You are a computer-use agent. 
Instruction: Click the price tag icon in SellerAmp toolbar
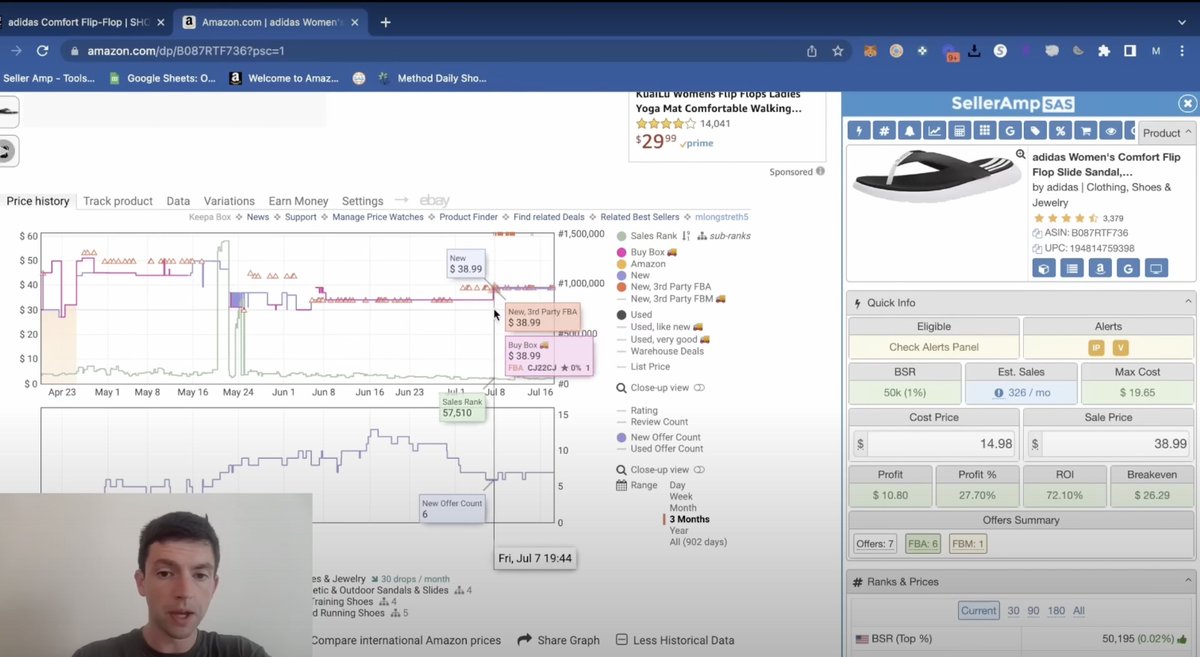pyautogui.click(x=1035, y=131)
